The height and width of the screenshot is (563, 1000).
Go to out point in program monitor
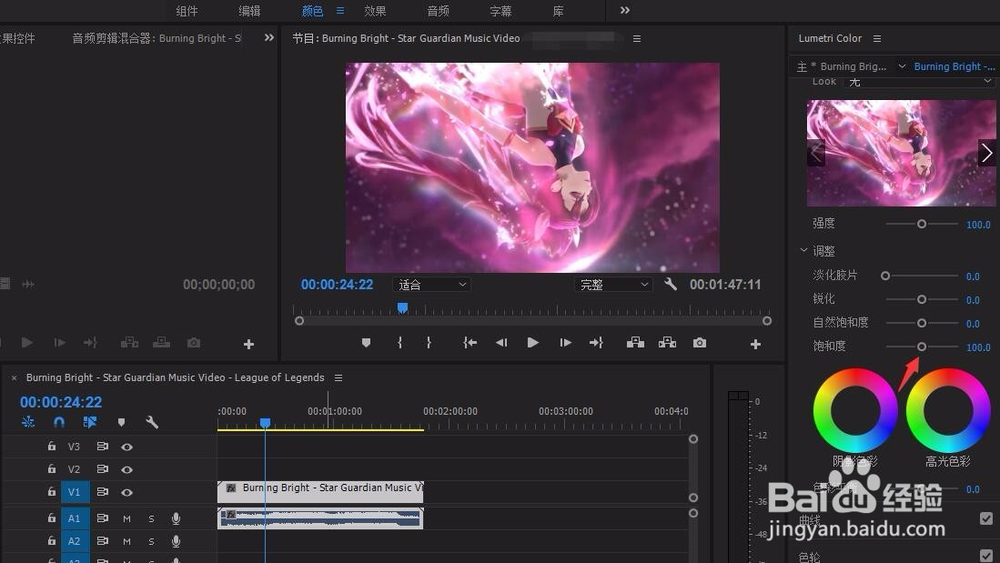coord(596,343)
